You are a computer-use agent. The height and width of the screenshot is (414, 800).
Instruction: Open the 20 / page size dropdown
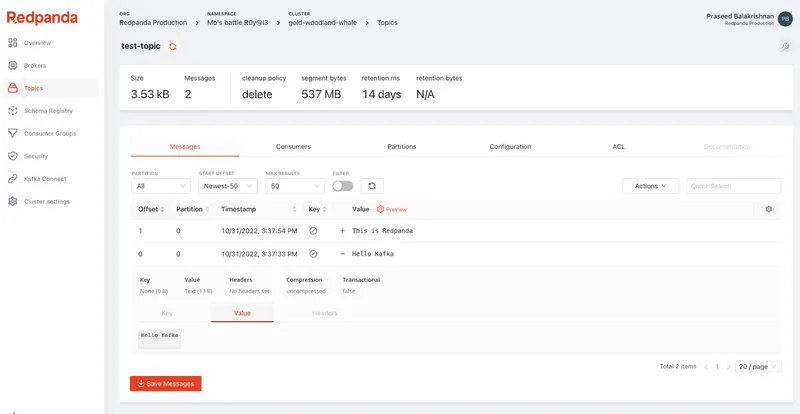click(758, 367)
